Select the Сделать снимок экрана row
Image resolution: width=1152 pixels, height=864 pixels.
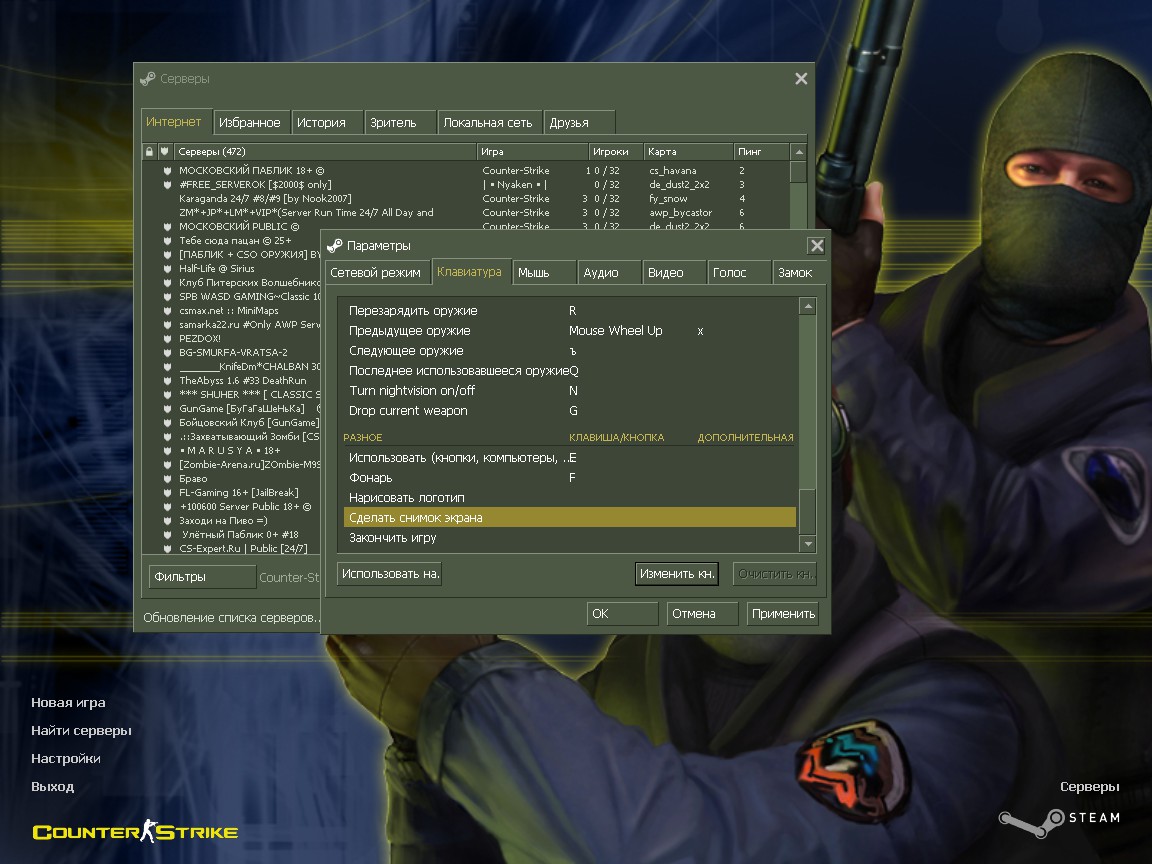[569, 517]
